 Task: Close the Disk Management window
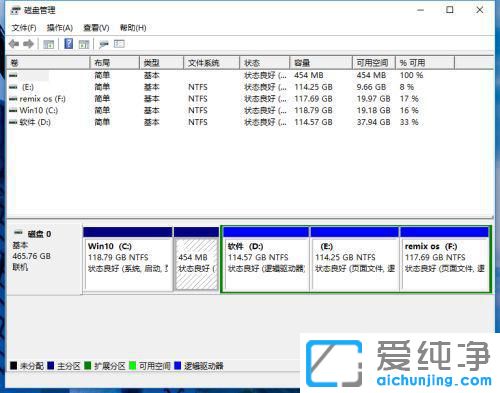(x=480, y=10)
